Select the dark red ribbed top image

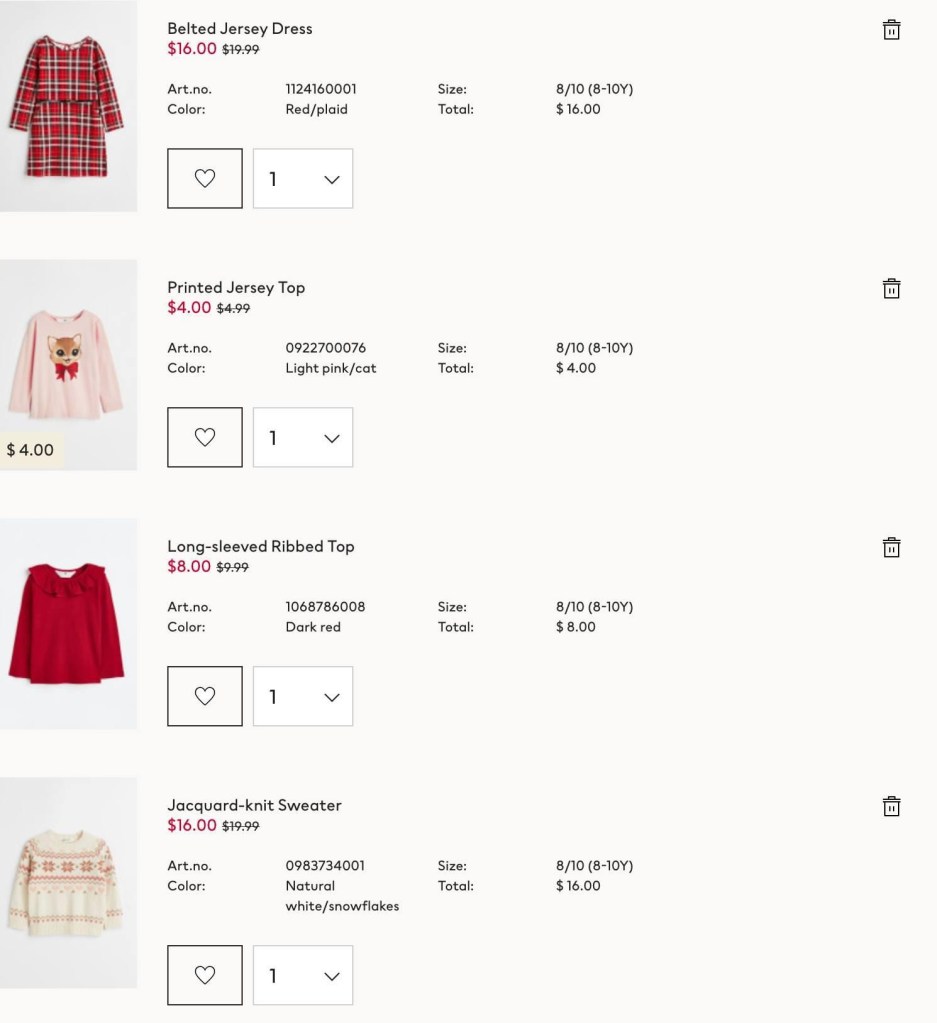pos(69,624)
